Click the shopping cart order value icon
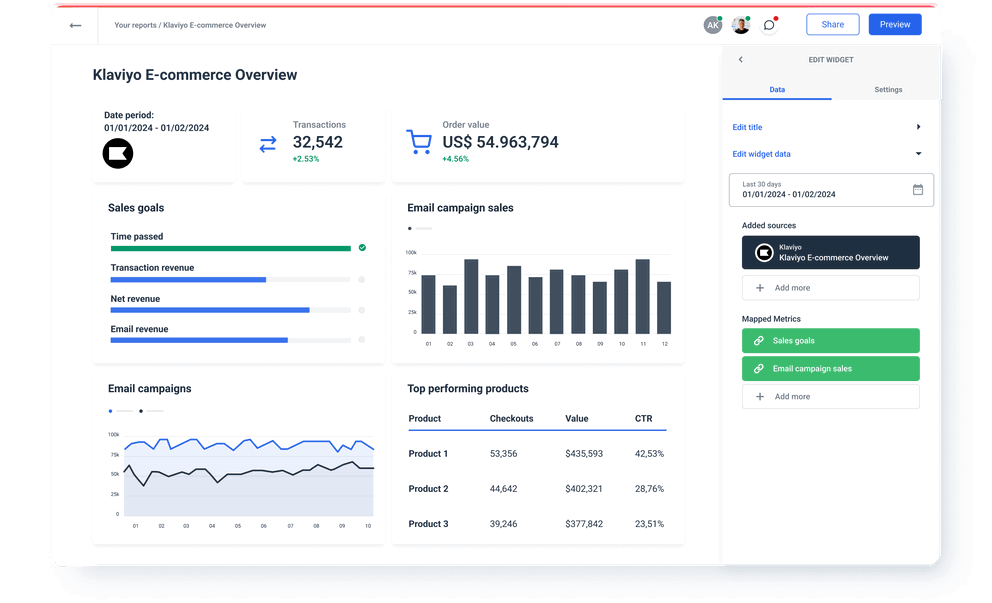Screen dimensions: 992x603 [418, 143]
